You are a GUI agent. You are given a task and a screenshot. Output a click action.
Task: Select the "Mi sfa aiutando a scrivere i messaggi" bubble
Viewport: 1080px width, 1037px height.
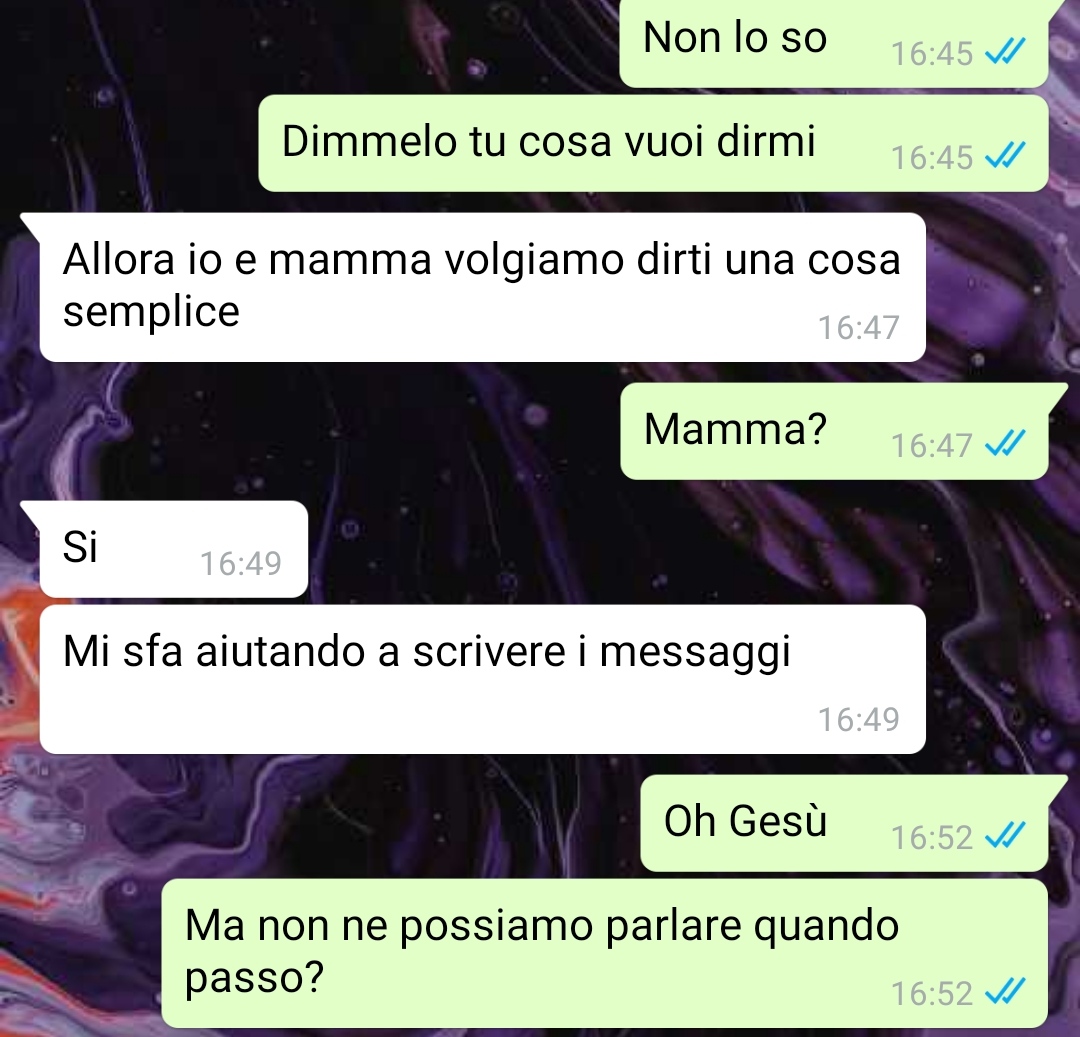pyautogui.click(x=482, y=679)
